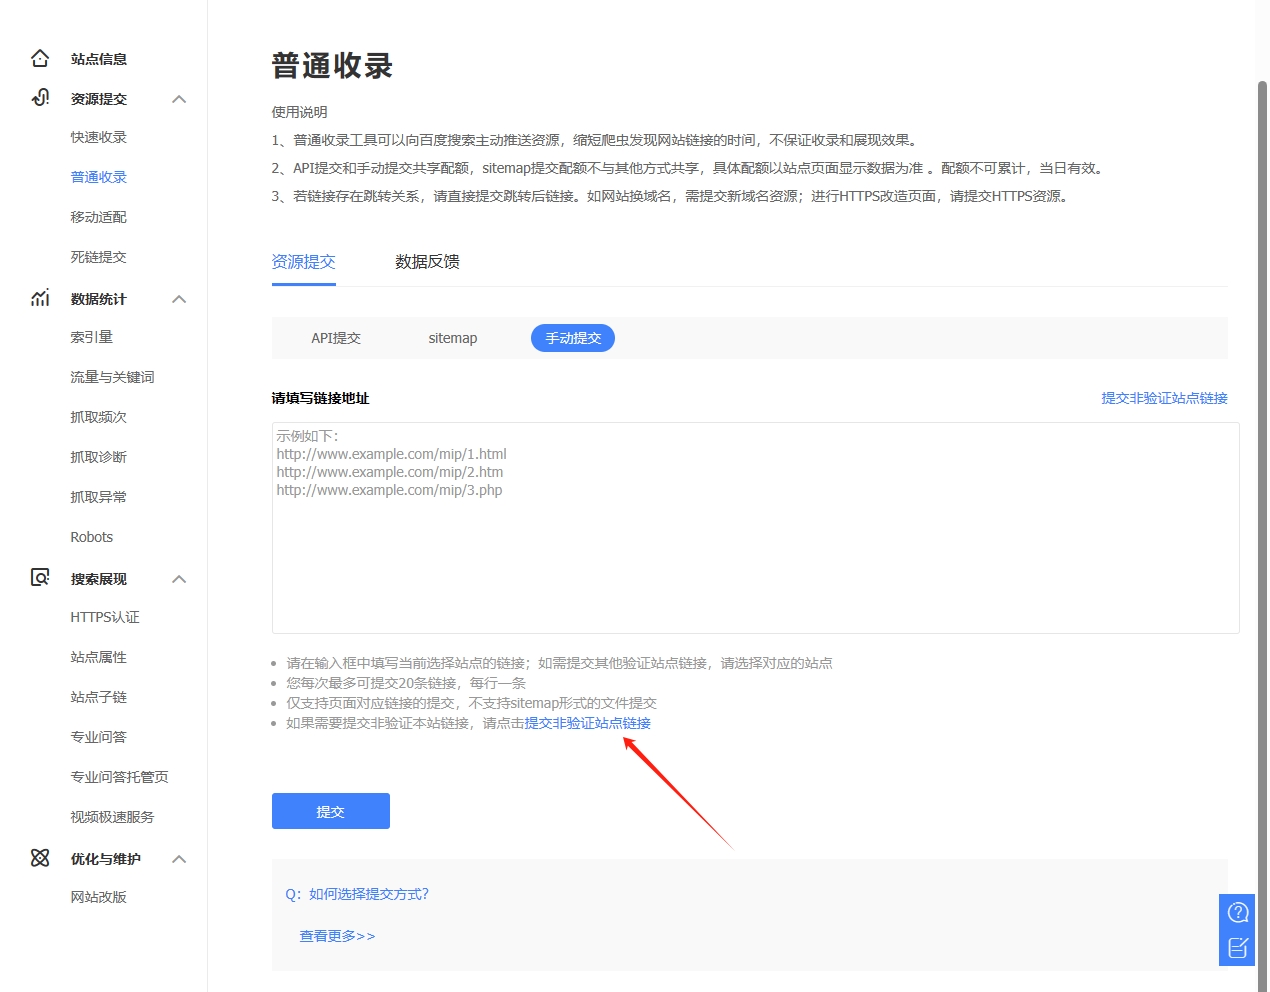Collapse the 优化与维护 section chevron

coord(179,859)
